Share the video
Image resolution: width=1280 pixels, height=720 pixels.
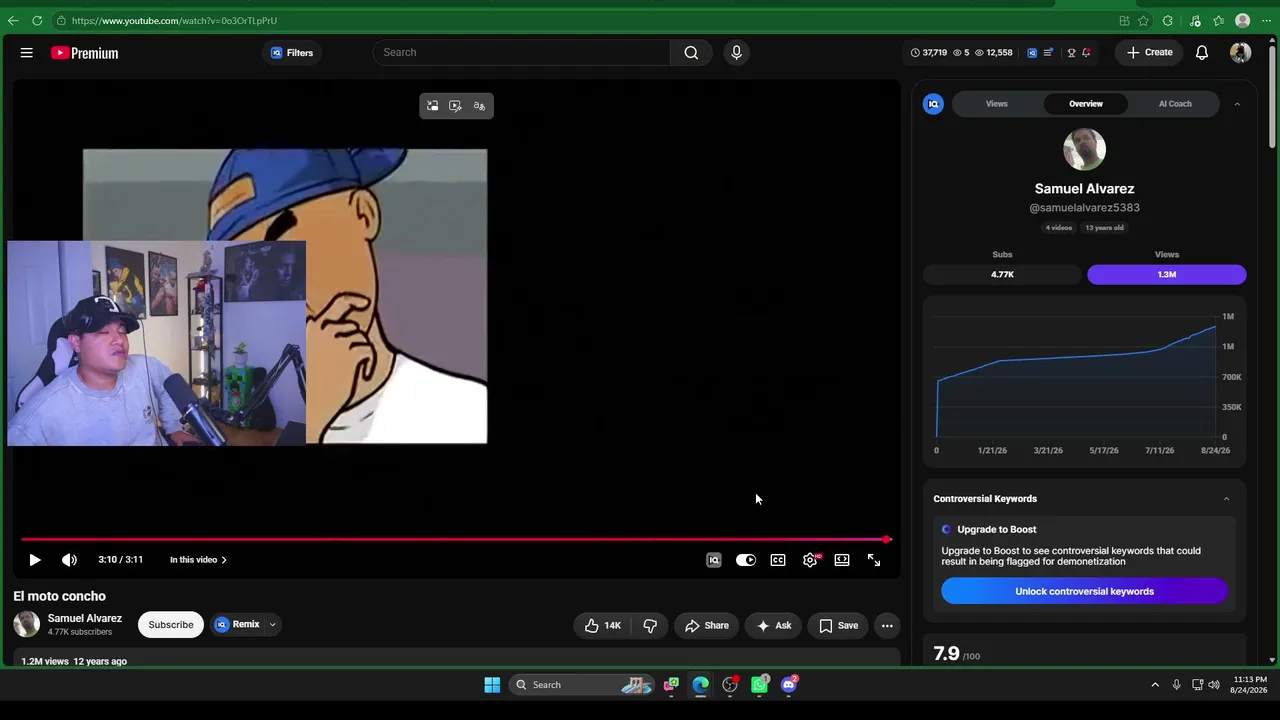[707, 626]
